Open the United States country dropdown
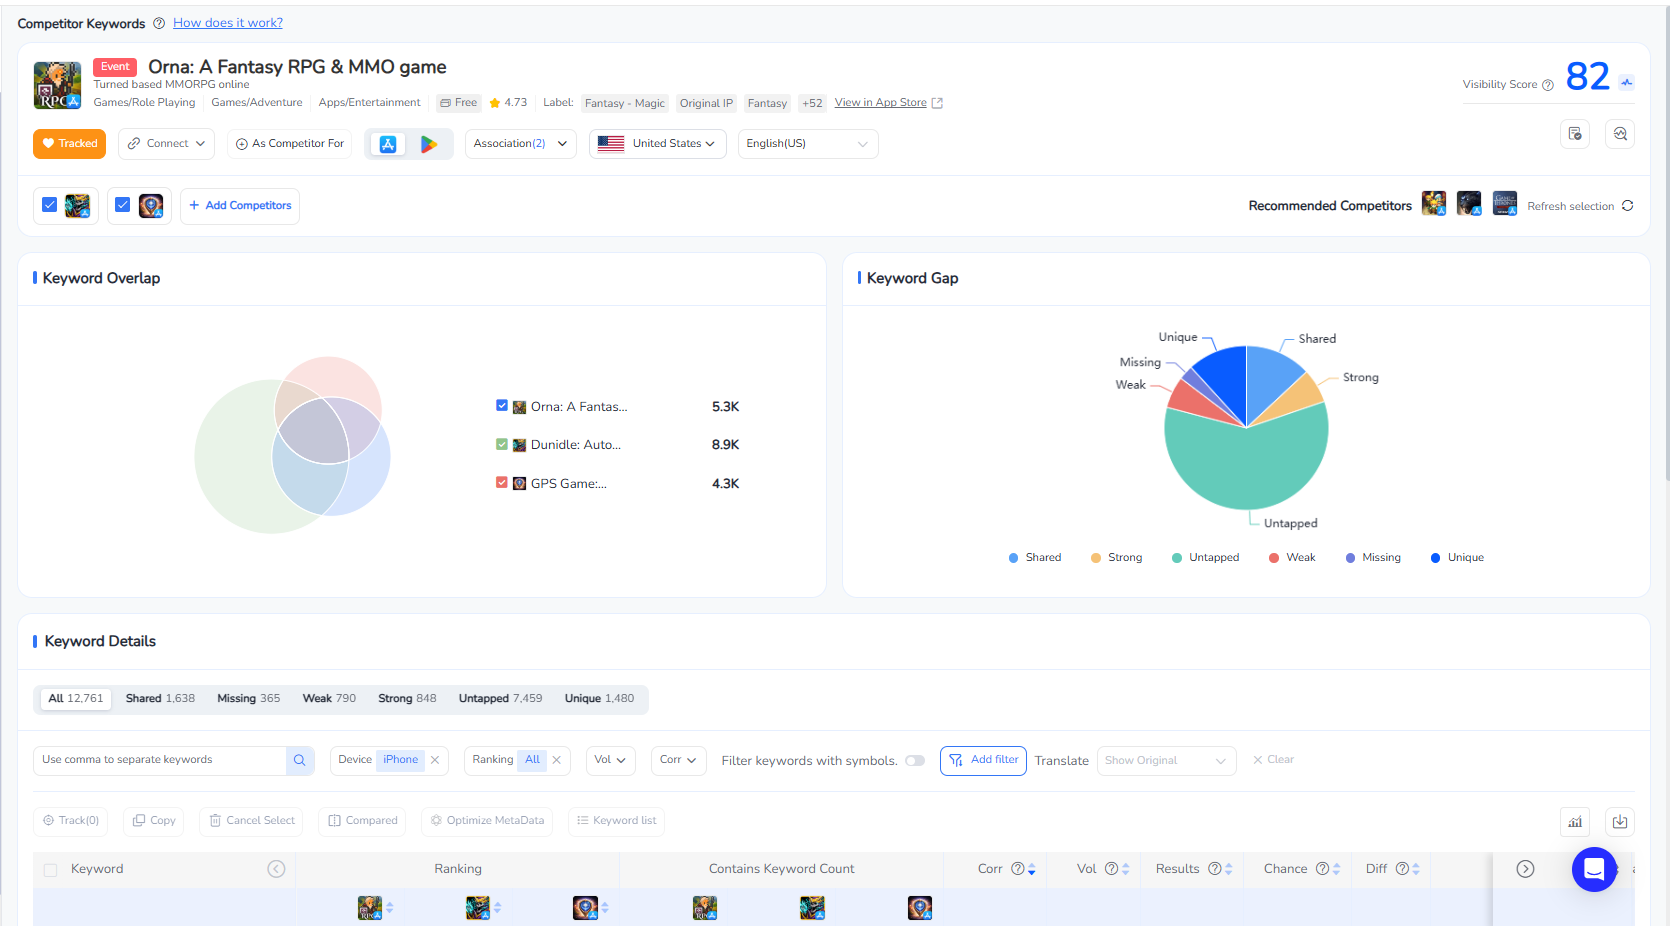This screenshot has height=926, width=1670. pyautogui.click(x=658, y=144)
